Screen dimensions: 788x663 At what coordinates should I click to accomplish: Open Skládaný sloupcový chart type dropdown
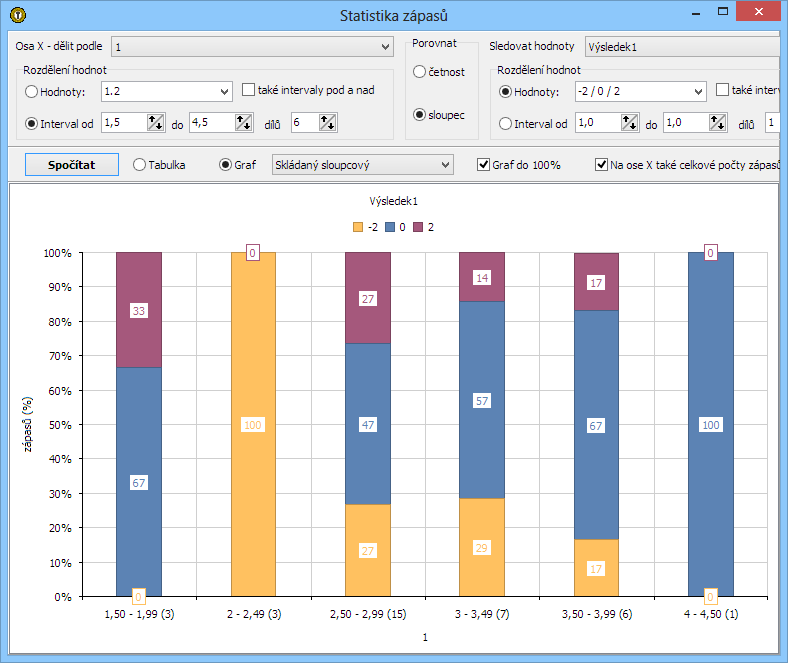point(362,165)
